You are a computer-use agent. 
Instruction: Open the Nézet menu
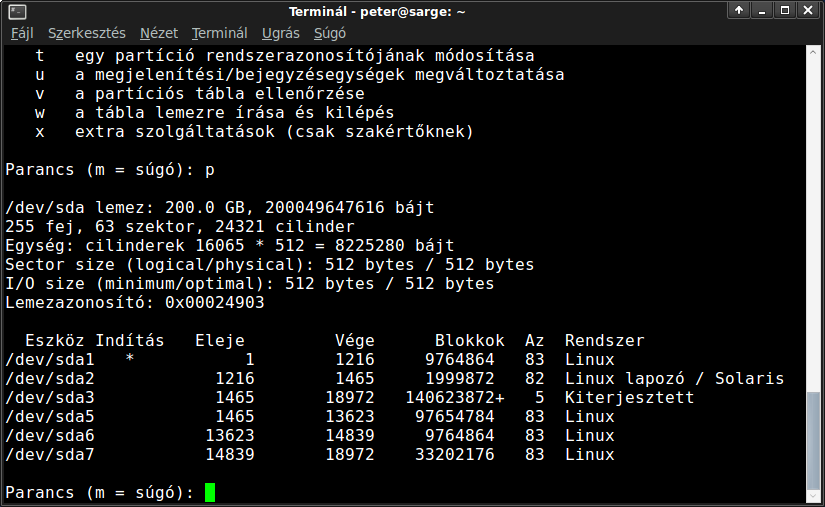(159, 33)
